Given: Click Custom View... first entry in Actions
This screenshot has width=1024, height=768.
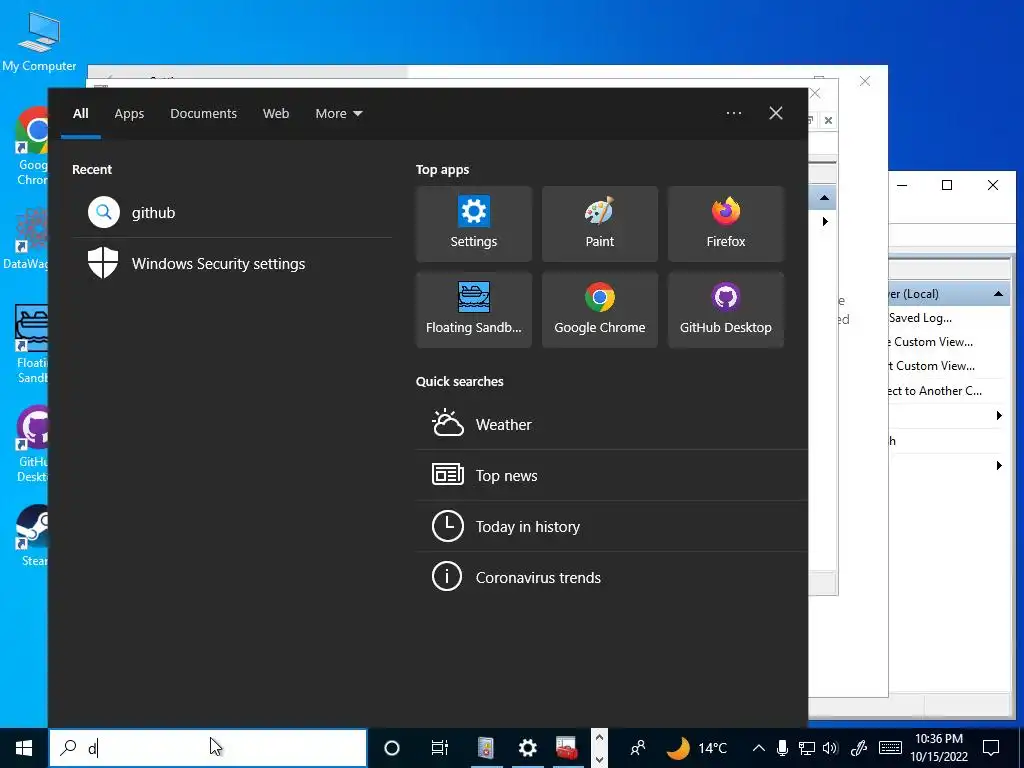Looking at the screenshot, I should pos(933,342).
